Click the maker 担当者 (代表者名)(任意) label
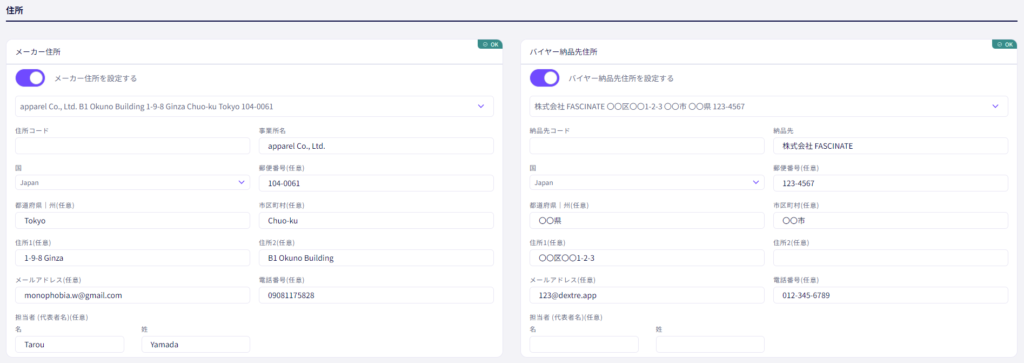1024x363 pixels. tap(52, 317)
